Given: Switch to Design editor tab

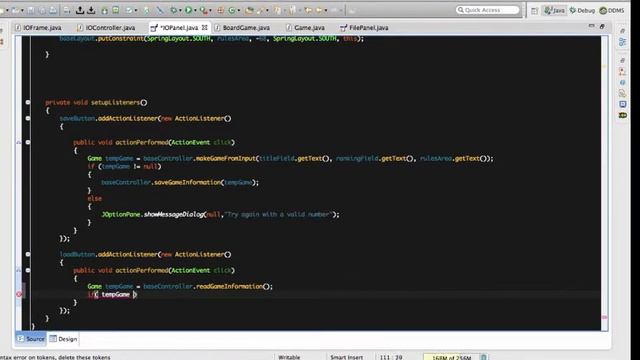Looking at the screenshot, I should pos(63,339).
